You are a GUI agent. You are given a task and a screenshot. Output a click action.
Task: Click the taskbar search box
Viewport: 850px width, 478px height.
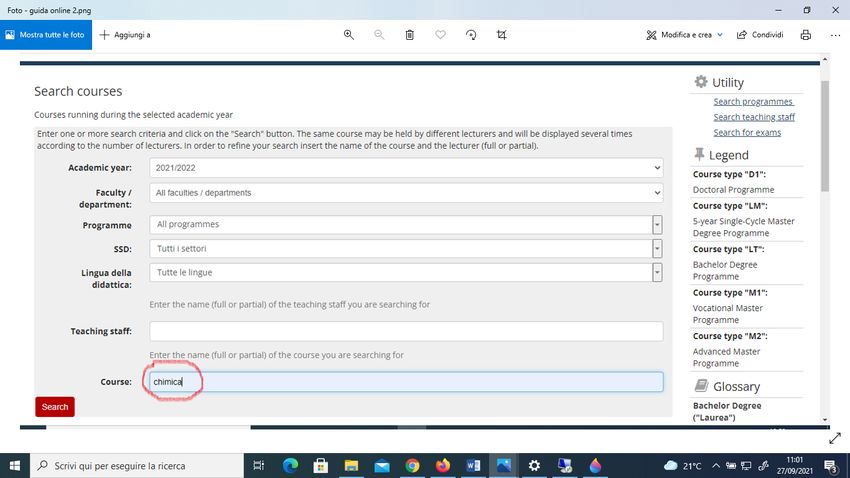click(x=137, y=466)
